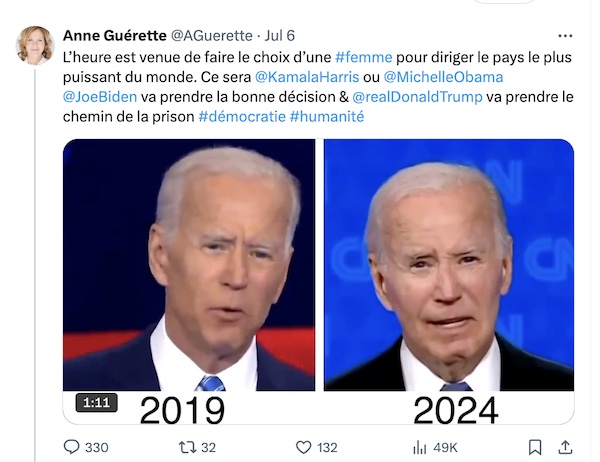Open @JoeBiden mention
The image size is (600, 462).
(x=100, y=96)
